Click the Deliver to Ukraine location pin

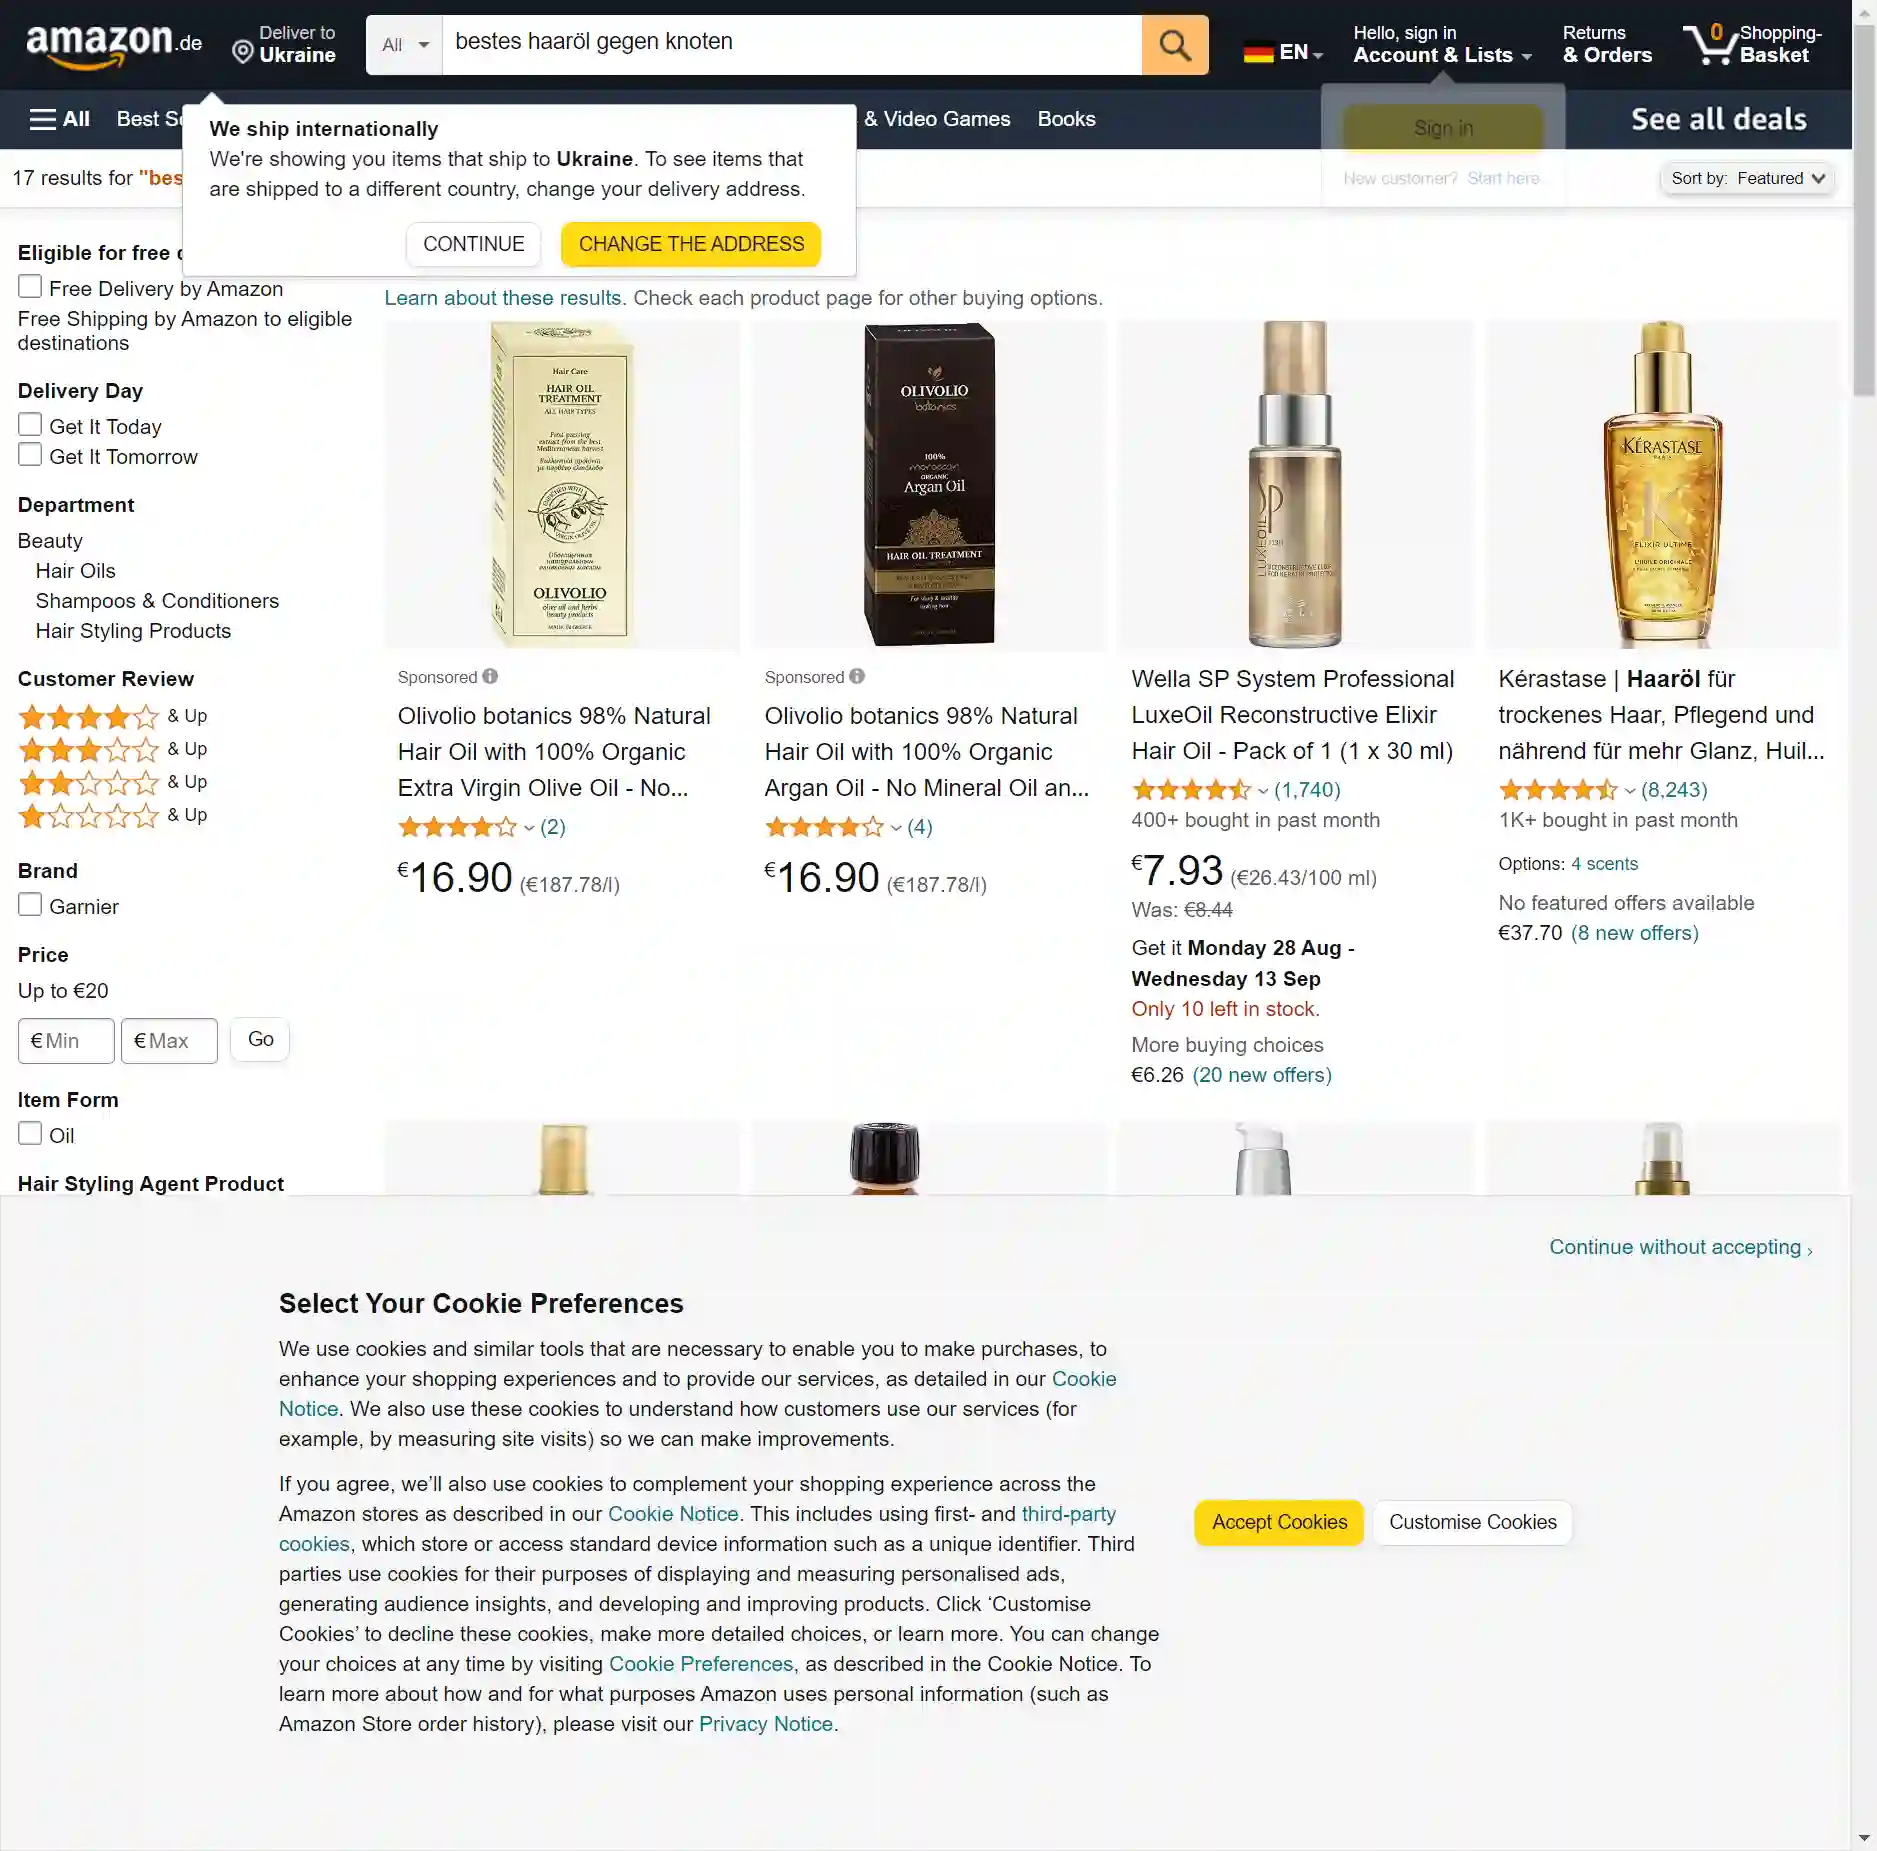coord(242,51)
